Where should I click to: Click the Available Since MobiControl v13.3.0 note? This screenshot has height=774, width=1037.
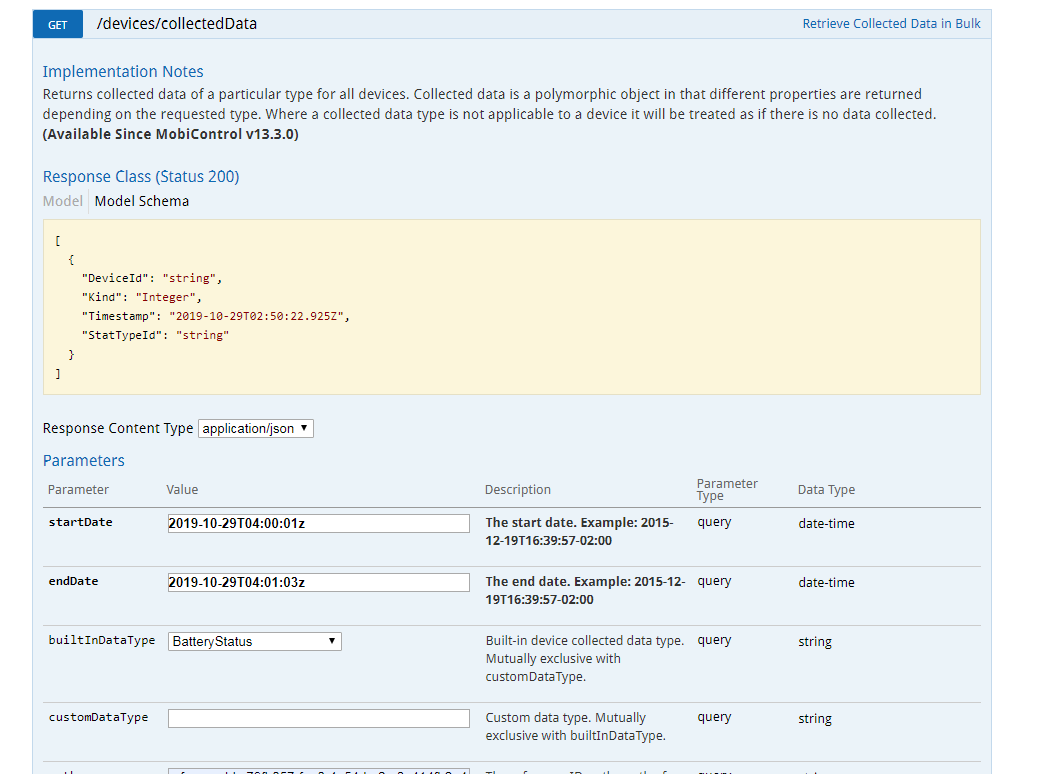pyautogui.click(x=170, y=134)
